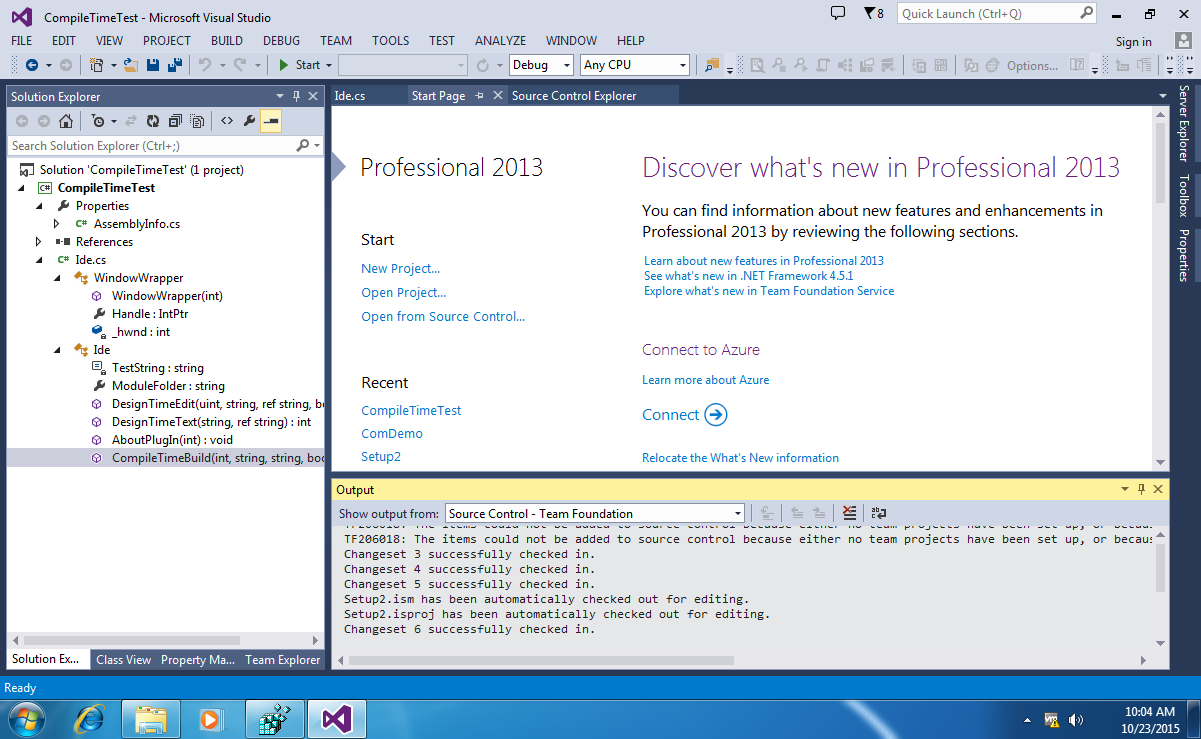Go to Home in Solution Explorer toolbar
Viewport: 1201px width, 739px height.
pyautogui.click(x=65, y=121)
